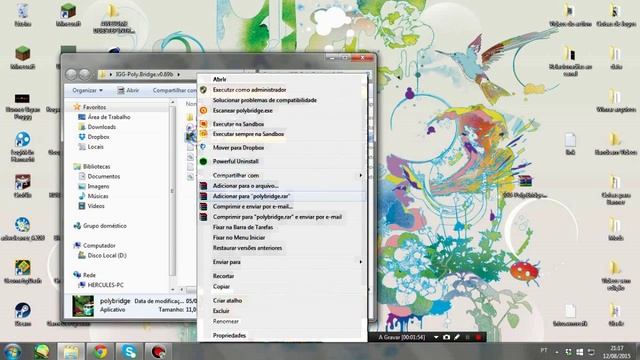Click the Windows Start button

click(12, 351)
